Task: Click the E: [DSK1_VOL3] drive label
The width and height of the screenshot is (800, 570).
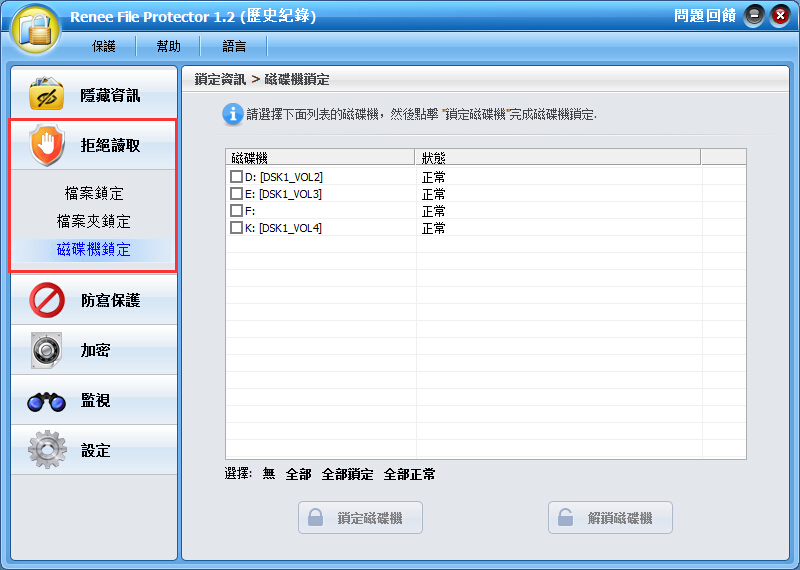Action: tap(283, 194)
